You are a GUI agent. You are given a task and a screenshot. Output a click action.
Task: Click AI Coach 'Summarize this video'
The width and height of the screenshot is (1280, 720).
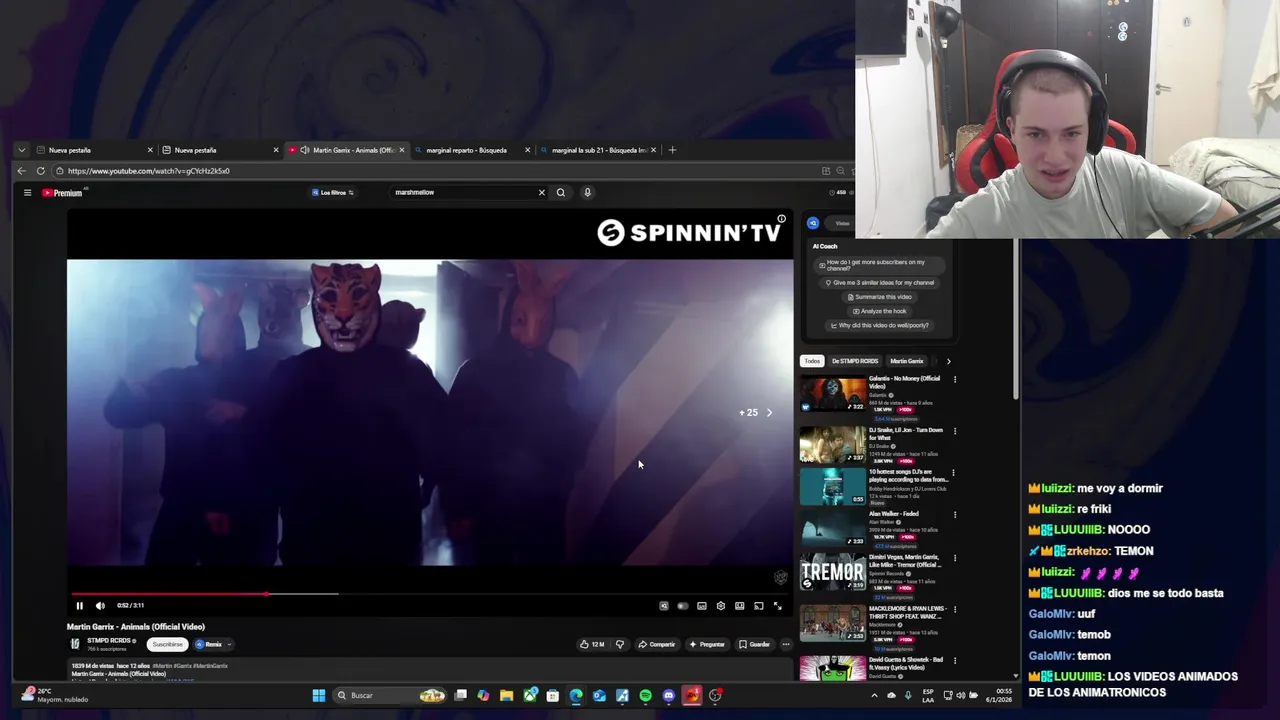pyautogui.click(x=880, y=297)
